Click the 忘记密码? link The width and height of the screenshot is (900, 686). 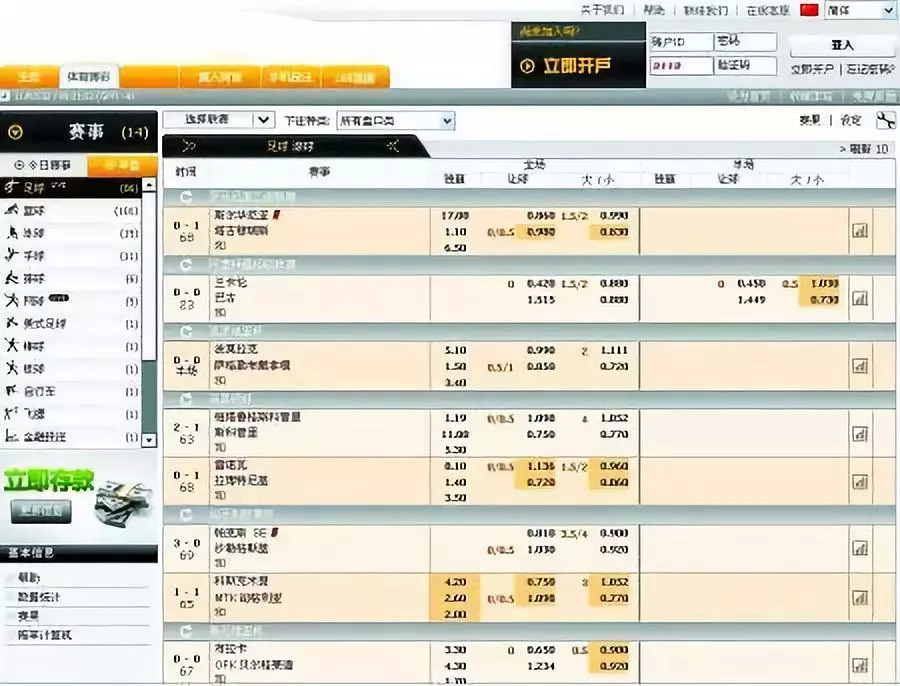870,69
